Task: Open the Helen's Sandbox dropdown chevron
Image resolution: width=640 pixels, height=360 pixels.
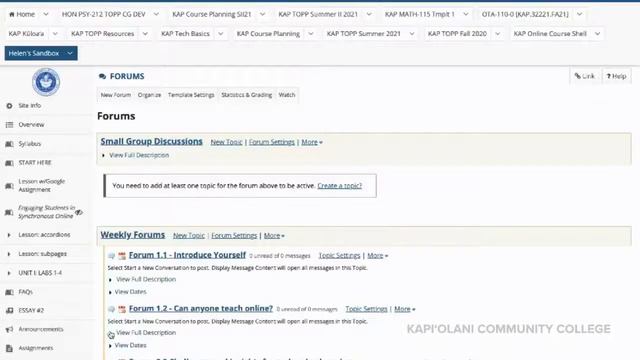Action: click(70, 53)
